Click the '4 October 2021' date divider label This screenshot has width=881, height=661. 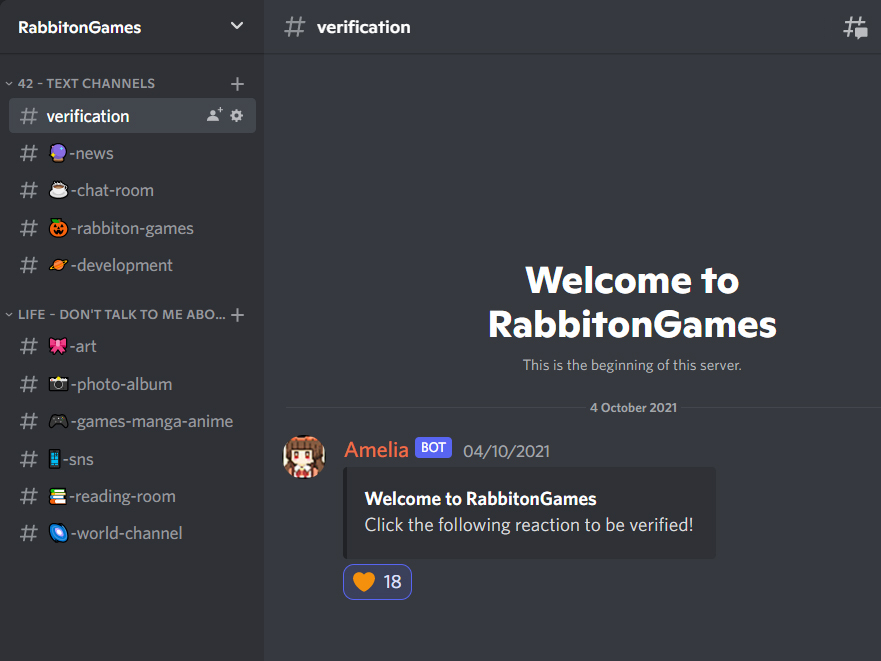633,408
